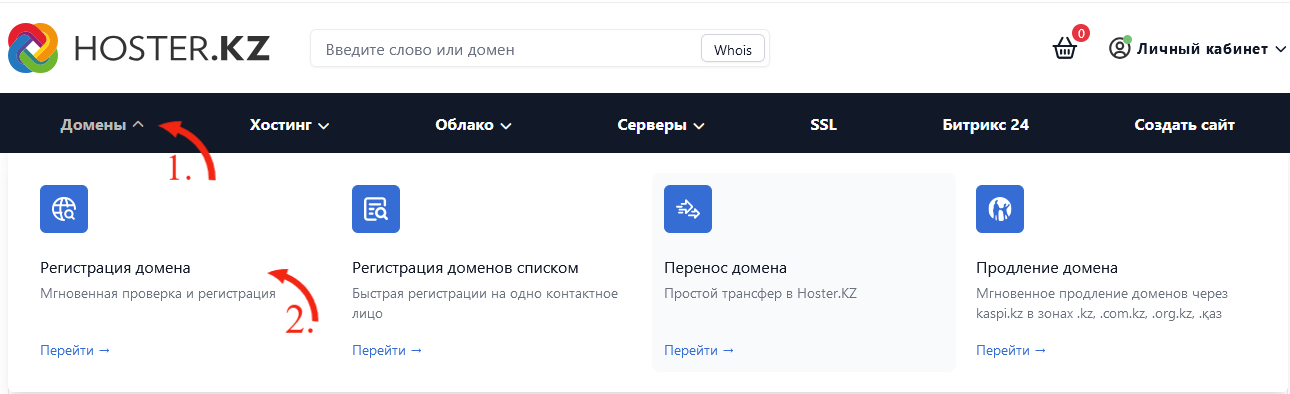Click the Whois button
The height and width of the screenshot is (394, 1290).
pos(733,48)
